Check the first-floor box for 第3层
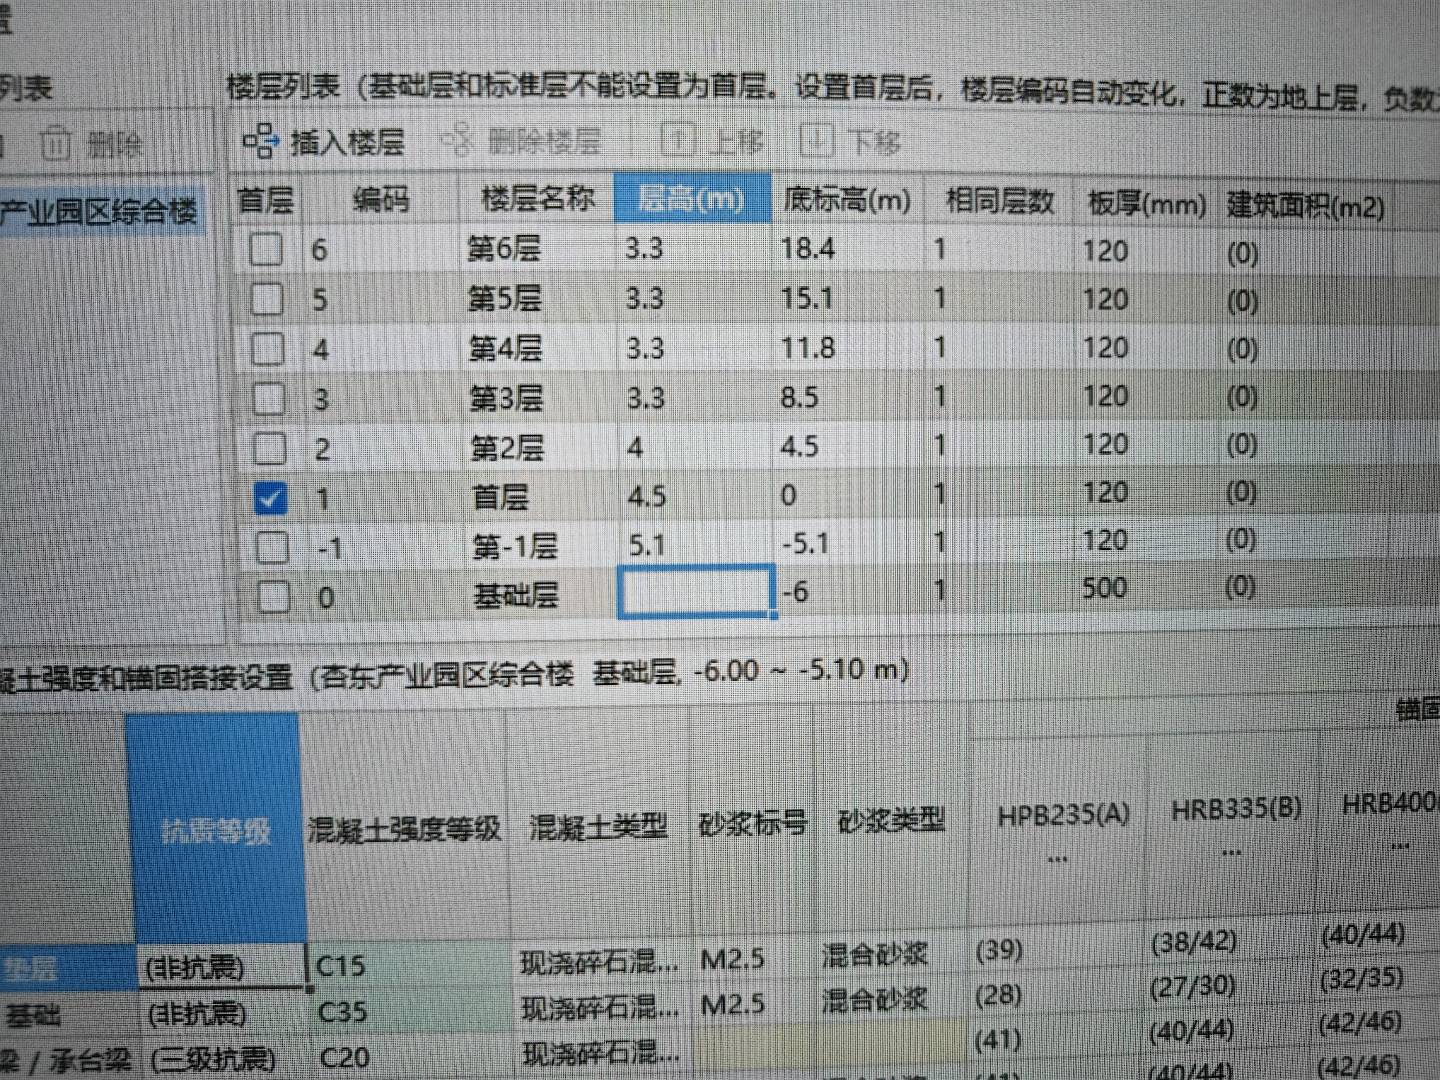This screenshot has width=1440, height=1080. click(x=268, y=399)
